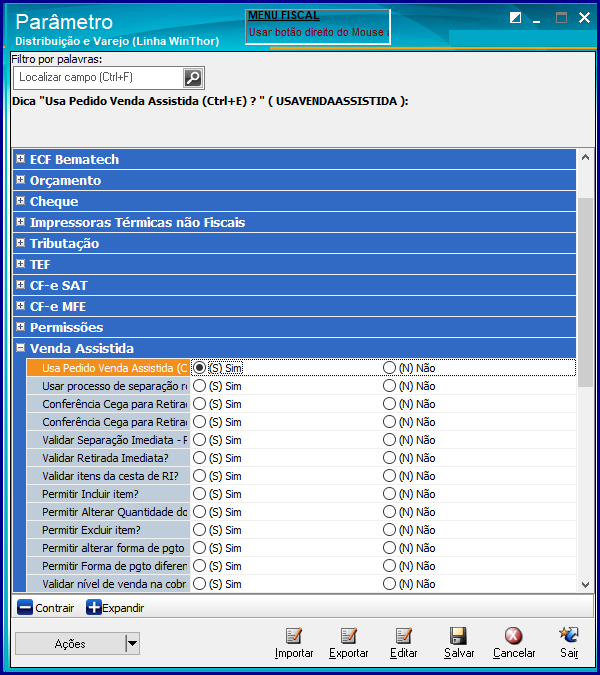The width and height of the screenshot is (600, 675).
Task: Select row Permitir Forma de pgto diferente
Action: (108, 566)
